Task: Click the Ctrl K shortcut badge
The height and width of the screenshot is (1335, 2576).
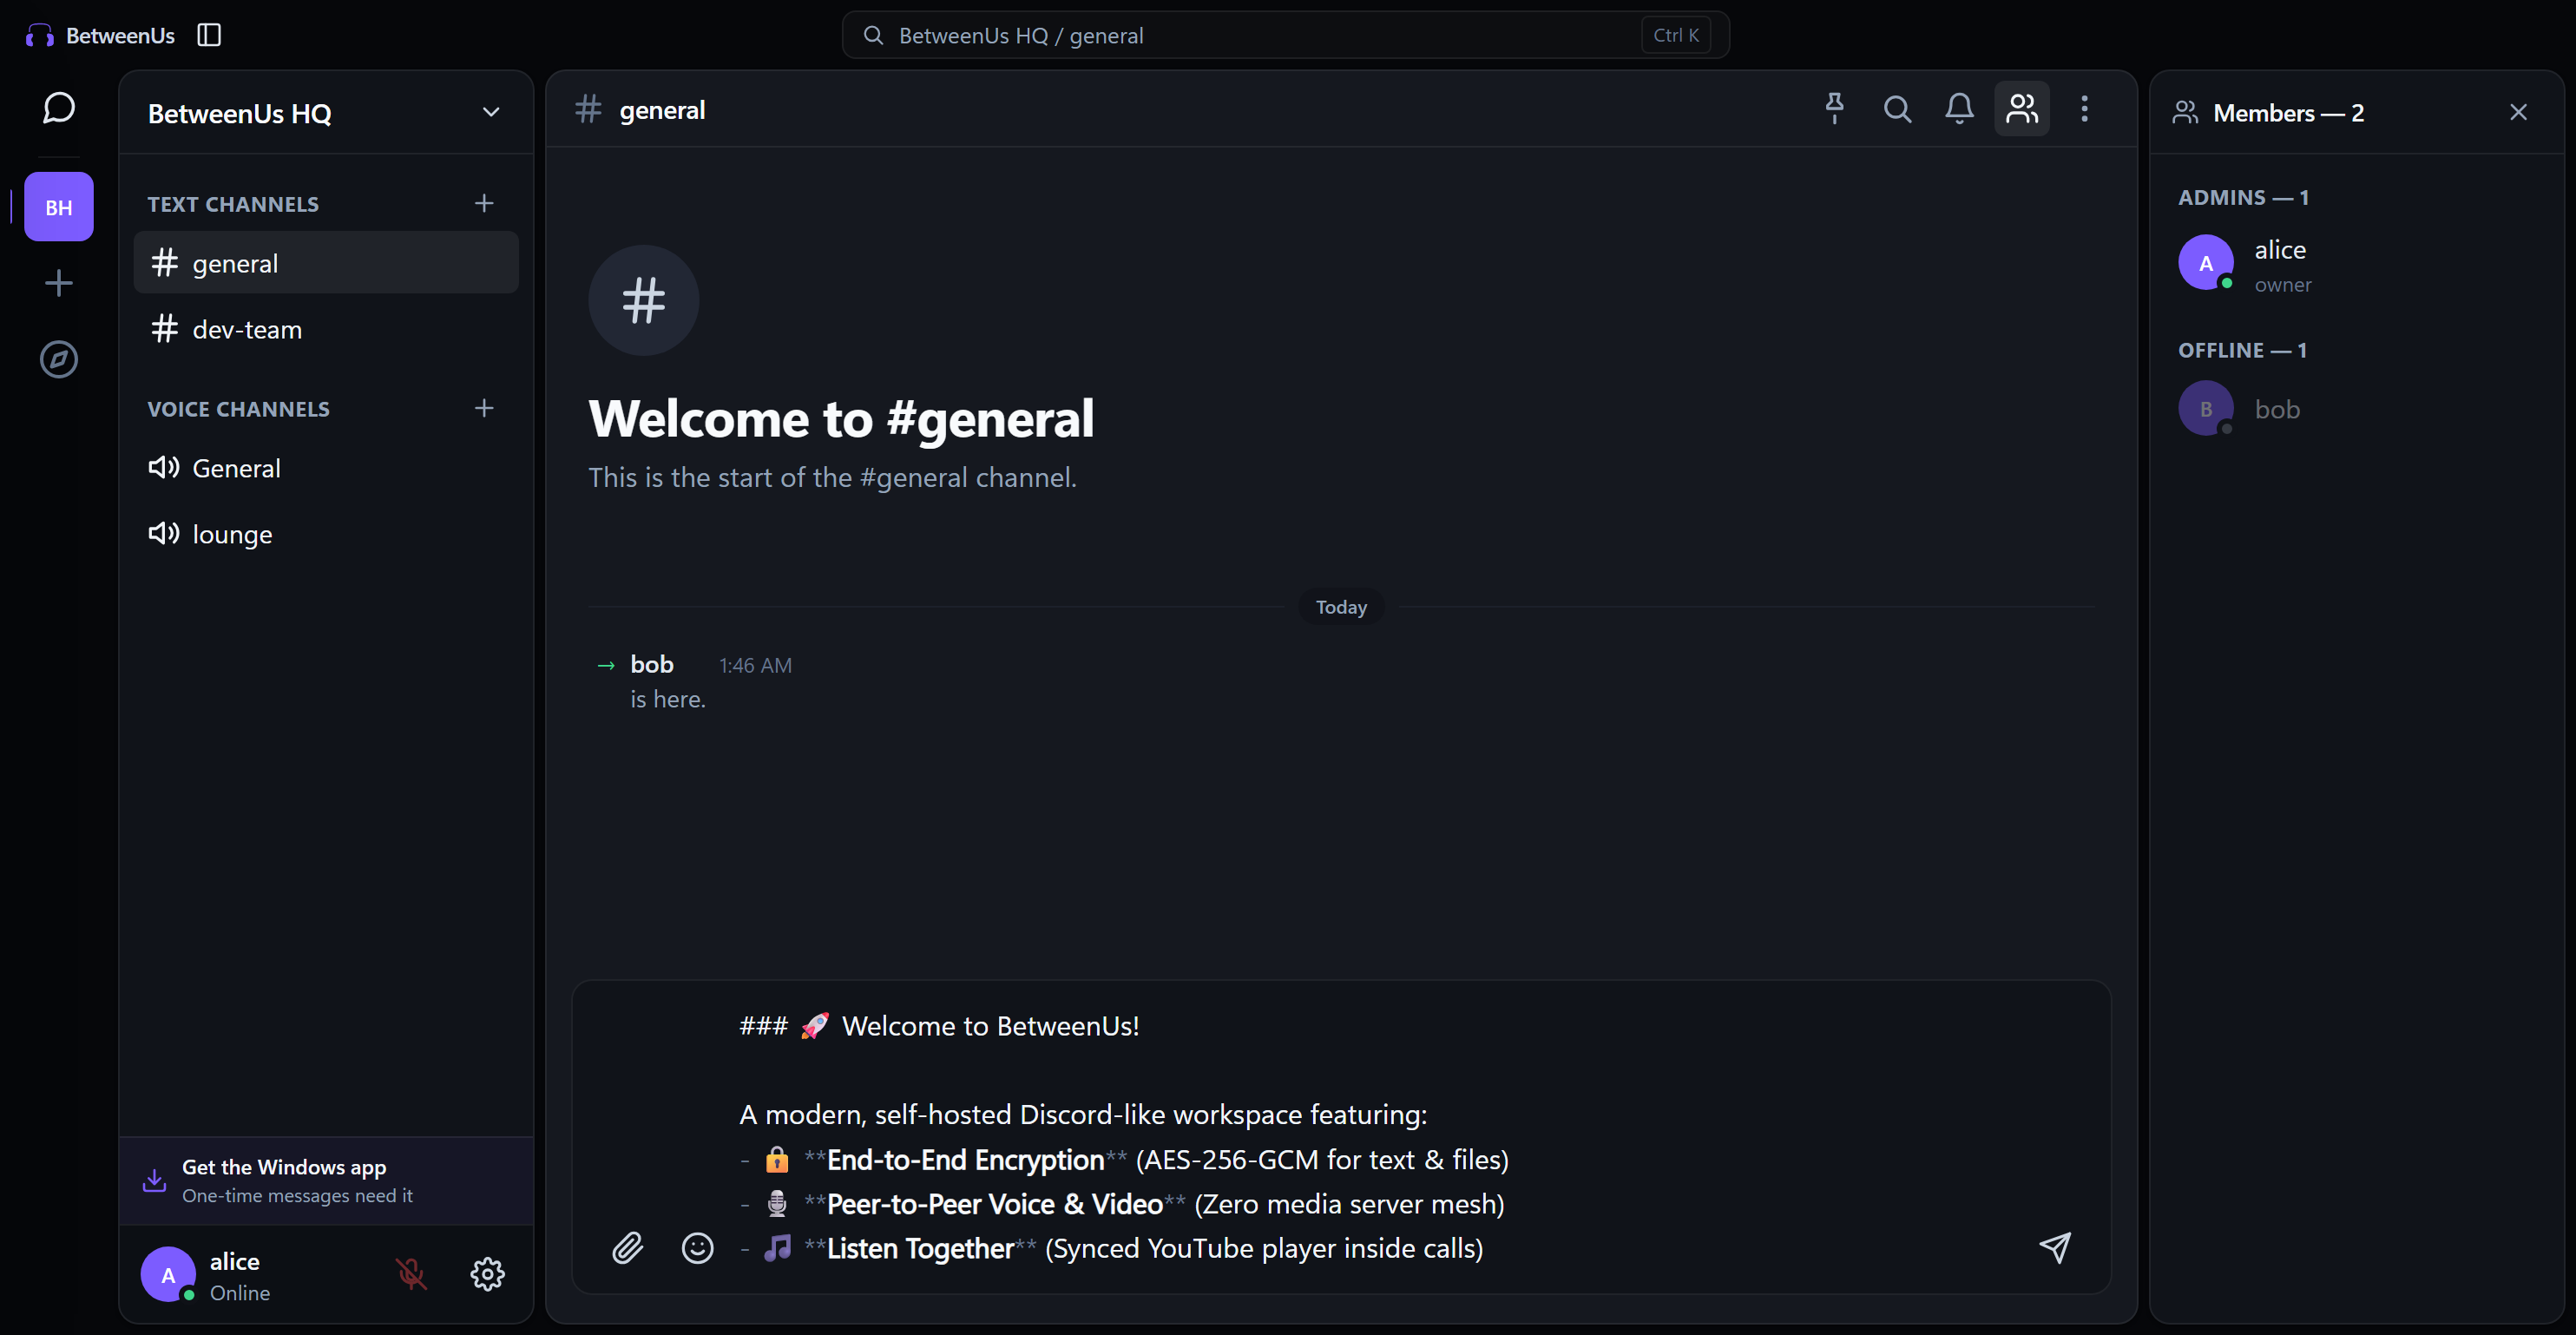Action: pos(1675,35)
